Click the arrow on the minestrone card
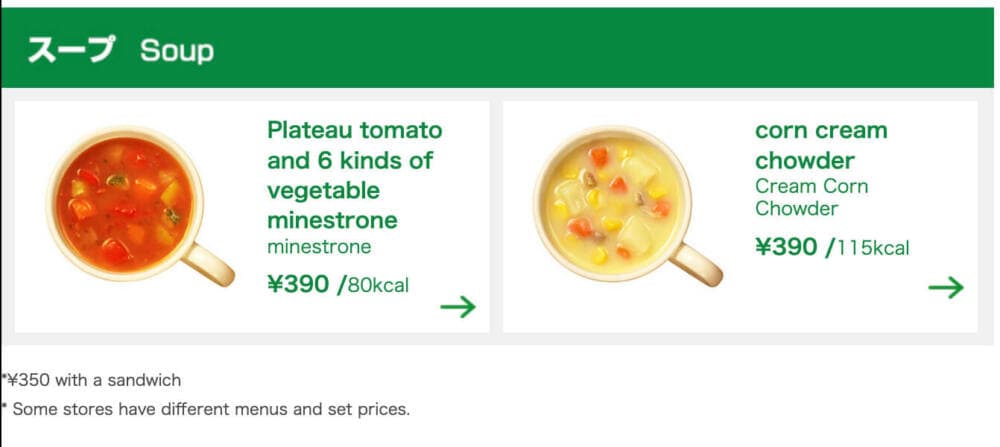Image resolution: width=1000 pixels, height=447 pixels. pos(458,307)
